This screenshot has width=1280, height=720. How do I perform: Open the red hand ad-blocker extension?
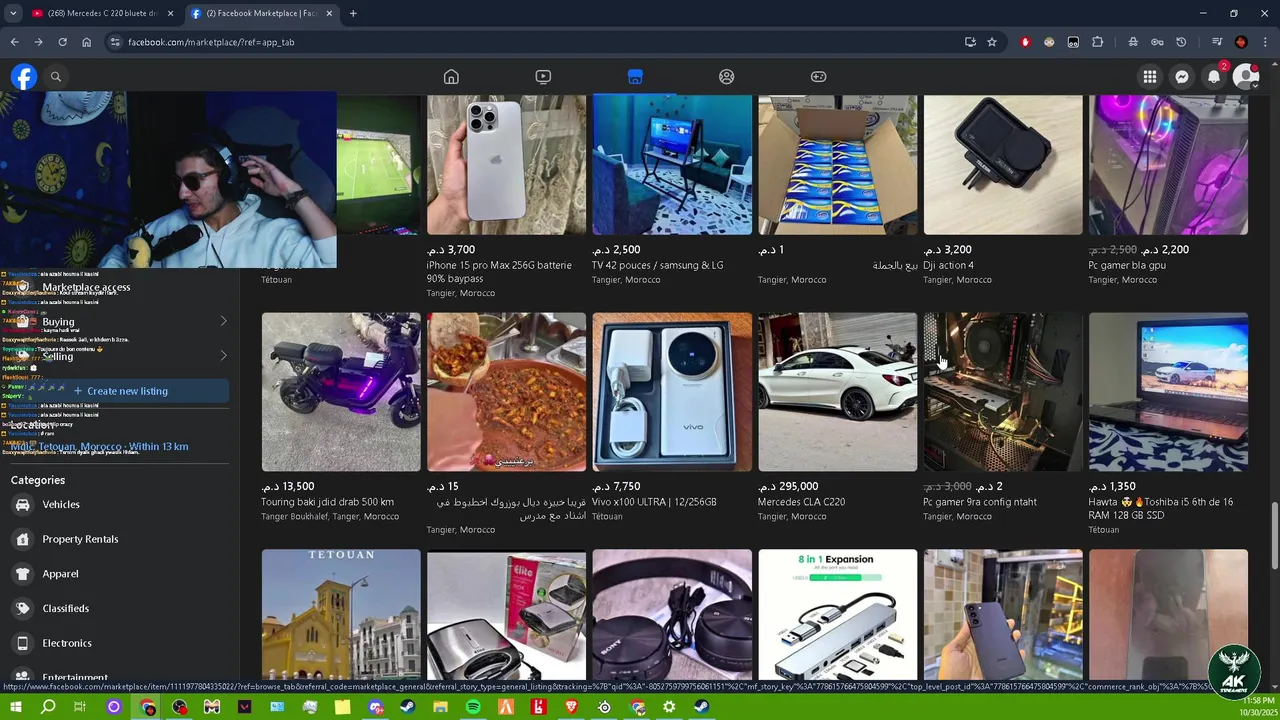pyautogui.click(x=1025, y=42)
